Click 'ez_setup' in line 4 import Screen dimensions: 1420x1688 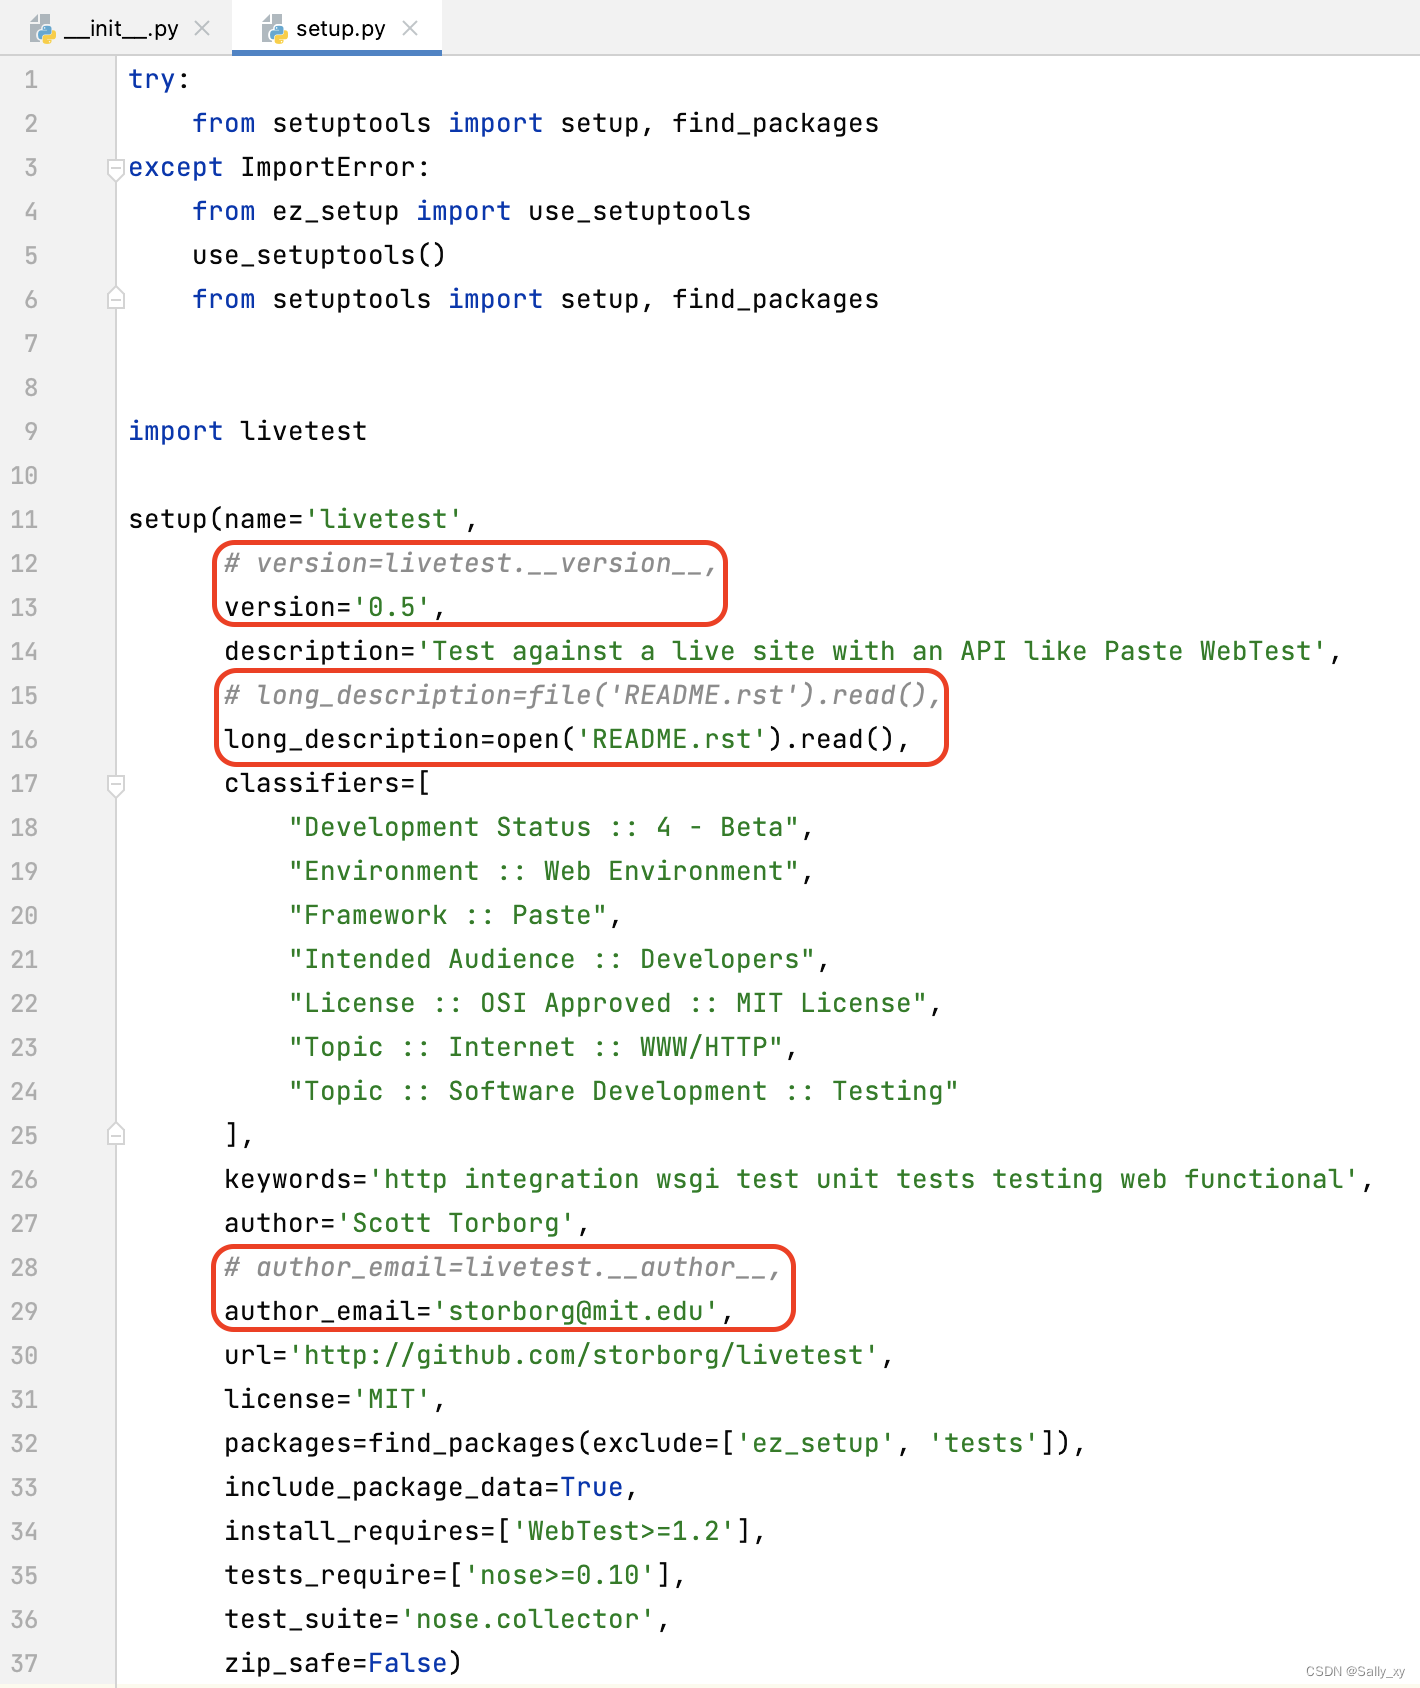click(336, 211)
